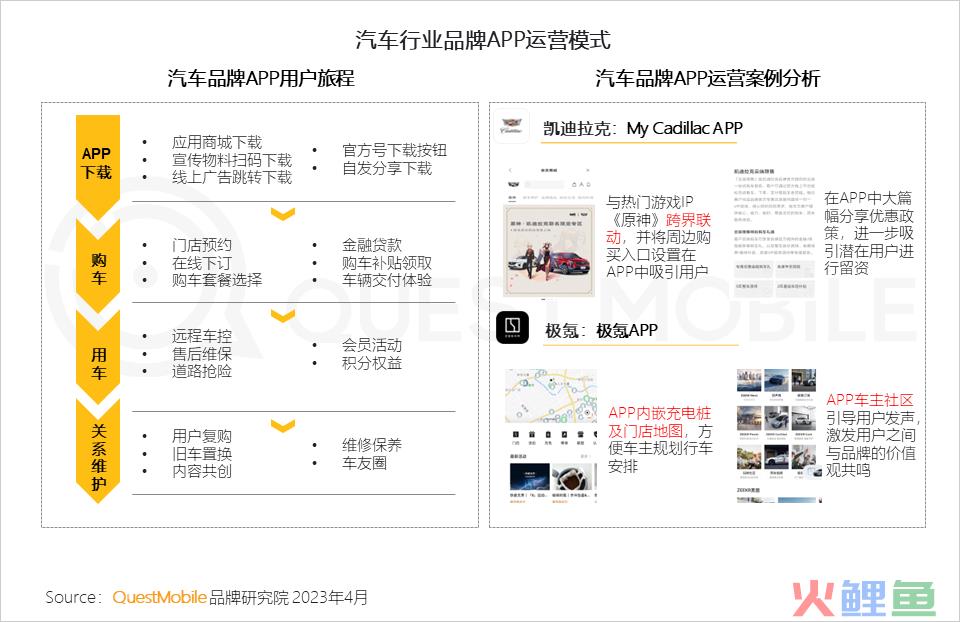
Task: Click the "金融贷款" bullet
Action: [x=372, y=245]
